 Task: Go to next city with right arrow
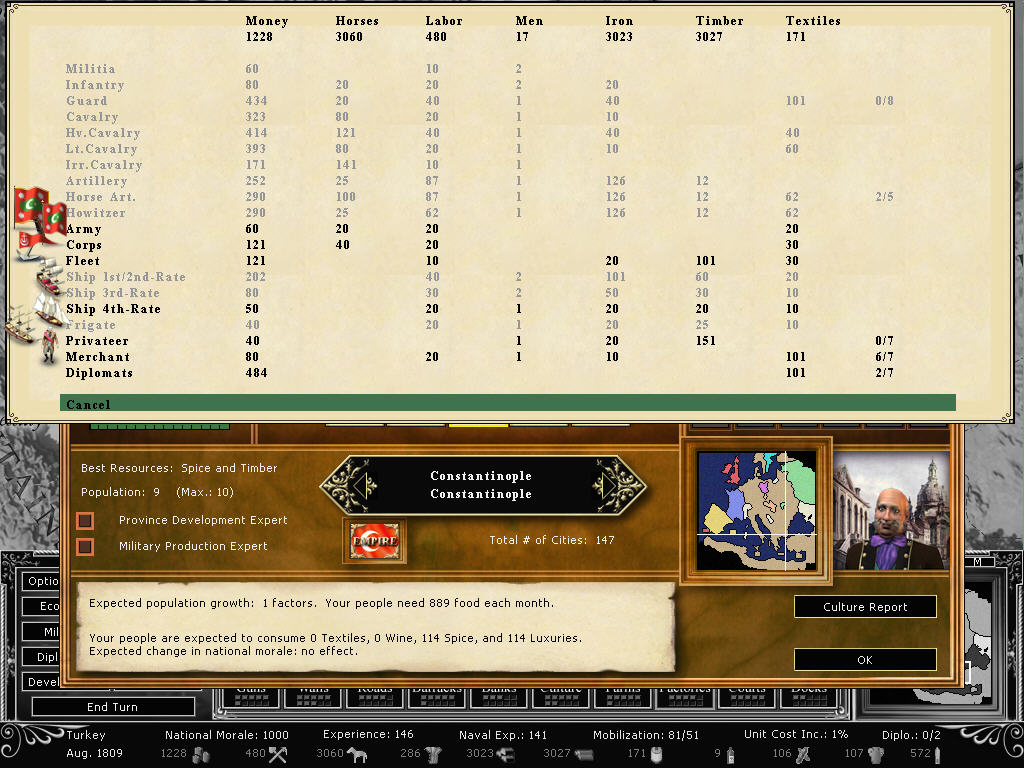point(610,485)
